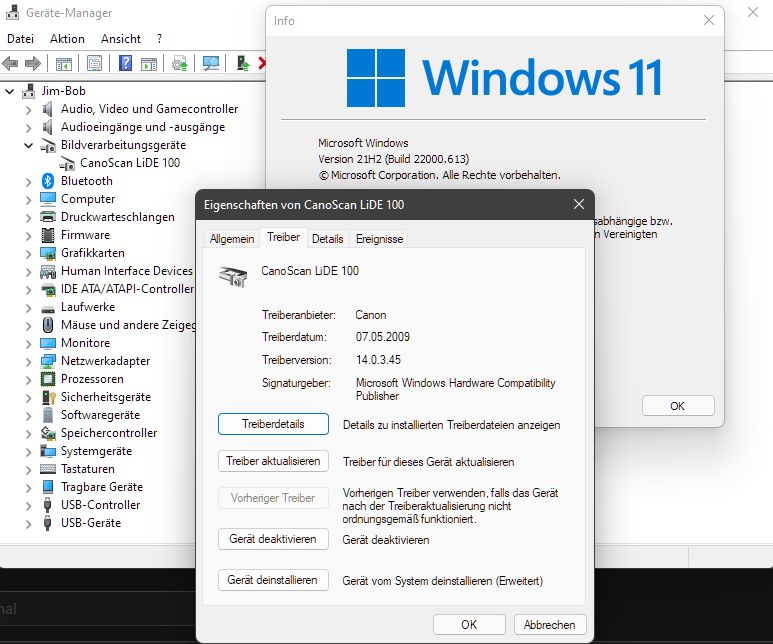Screen dimensions: 773x644
Task: Click the CanoScan LiDE 100 scanner icon in tree
Action: coord(67,163)
